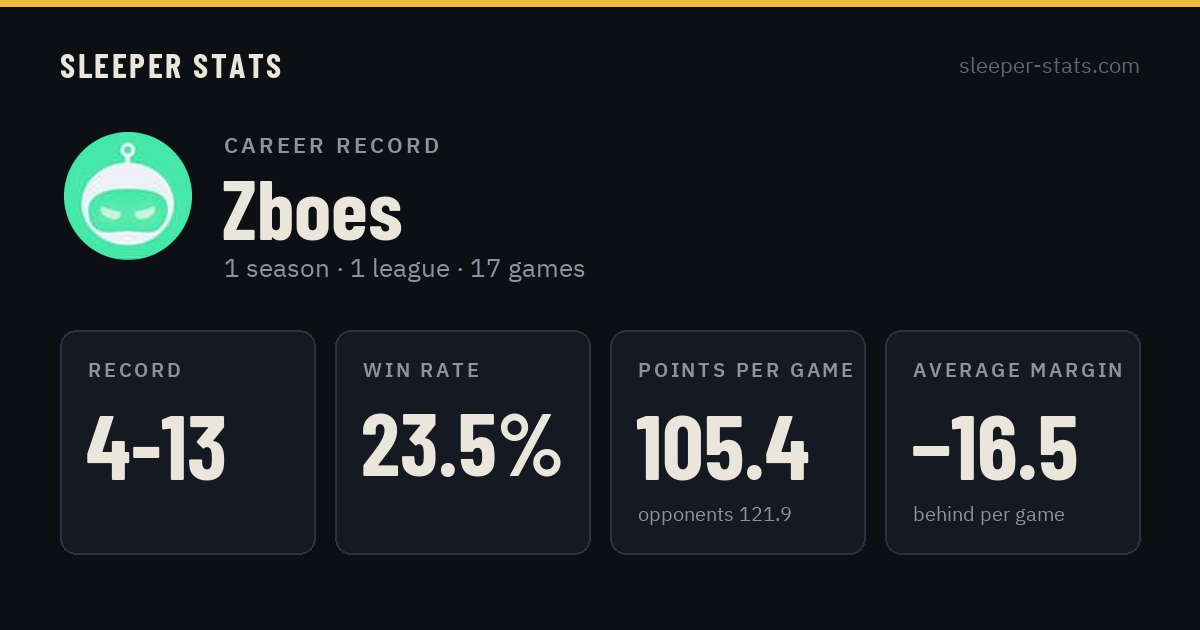Click the 105.4 points value
Screen dimensions: 1200x630
pos(722,449)
